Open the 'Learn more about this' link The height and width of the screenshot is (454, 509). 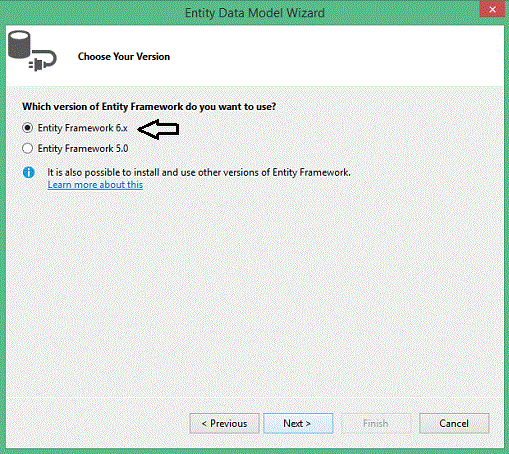click(x=95, y=185)
